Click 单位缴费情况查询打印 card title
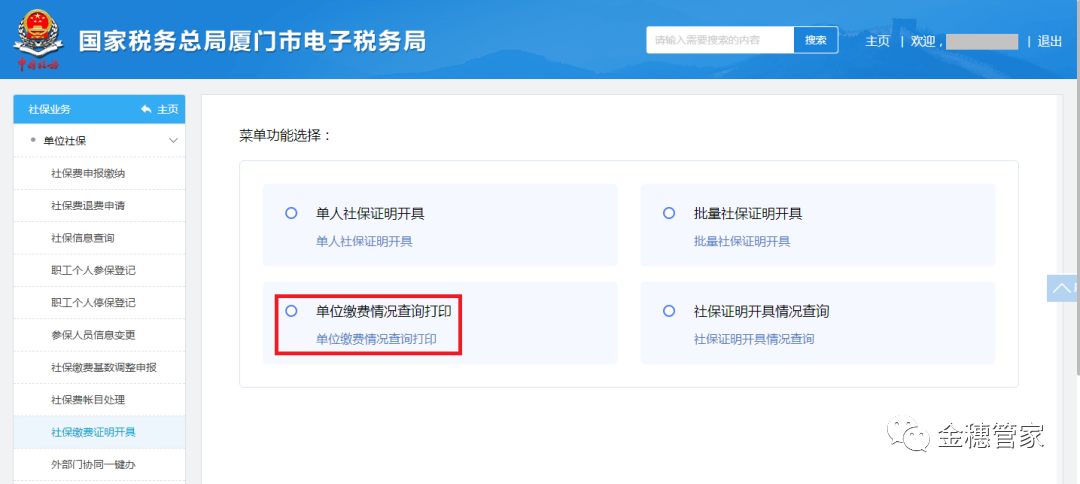This screenshot has height=484, width=1080. (384, 311)
